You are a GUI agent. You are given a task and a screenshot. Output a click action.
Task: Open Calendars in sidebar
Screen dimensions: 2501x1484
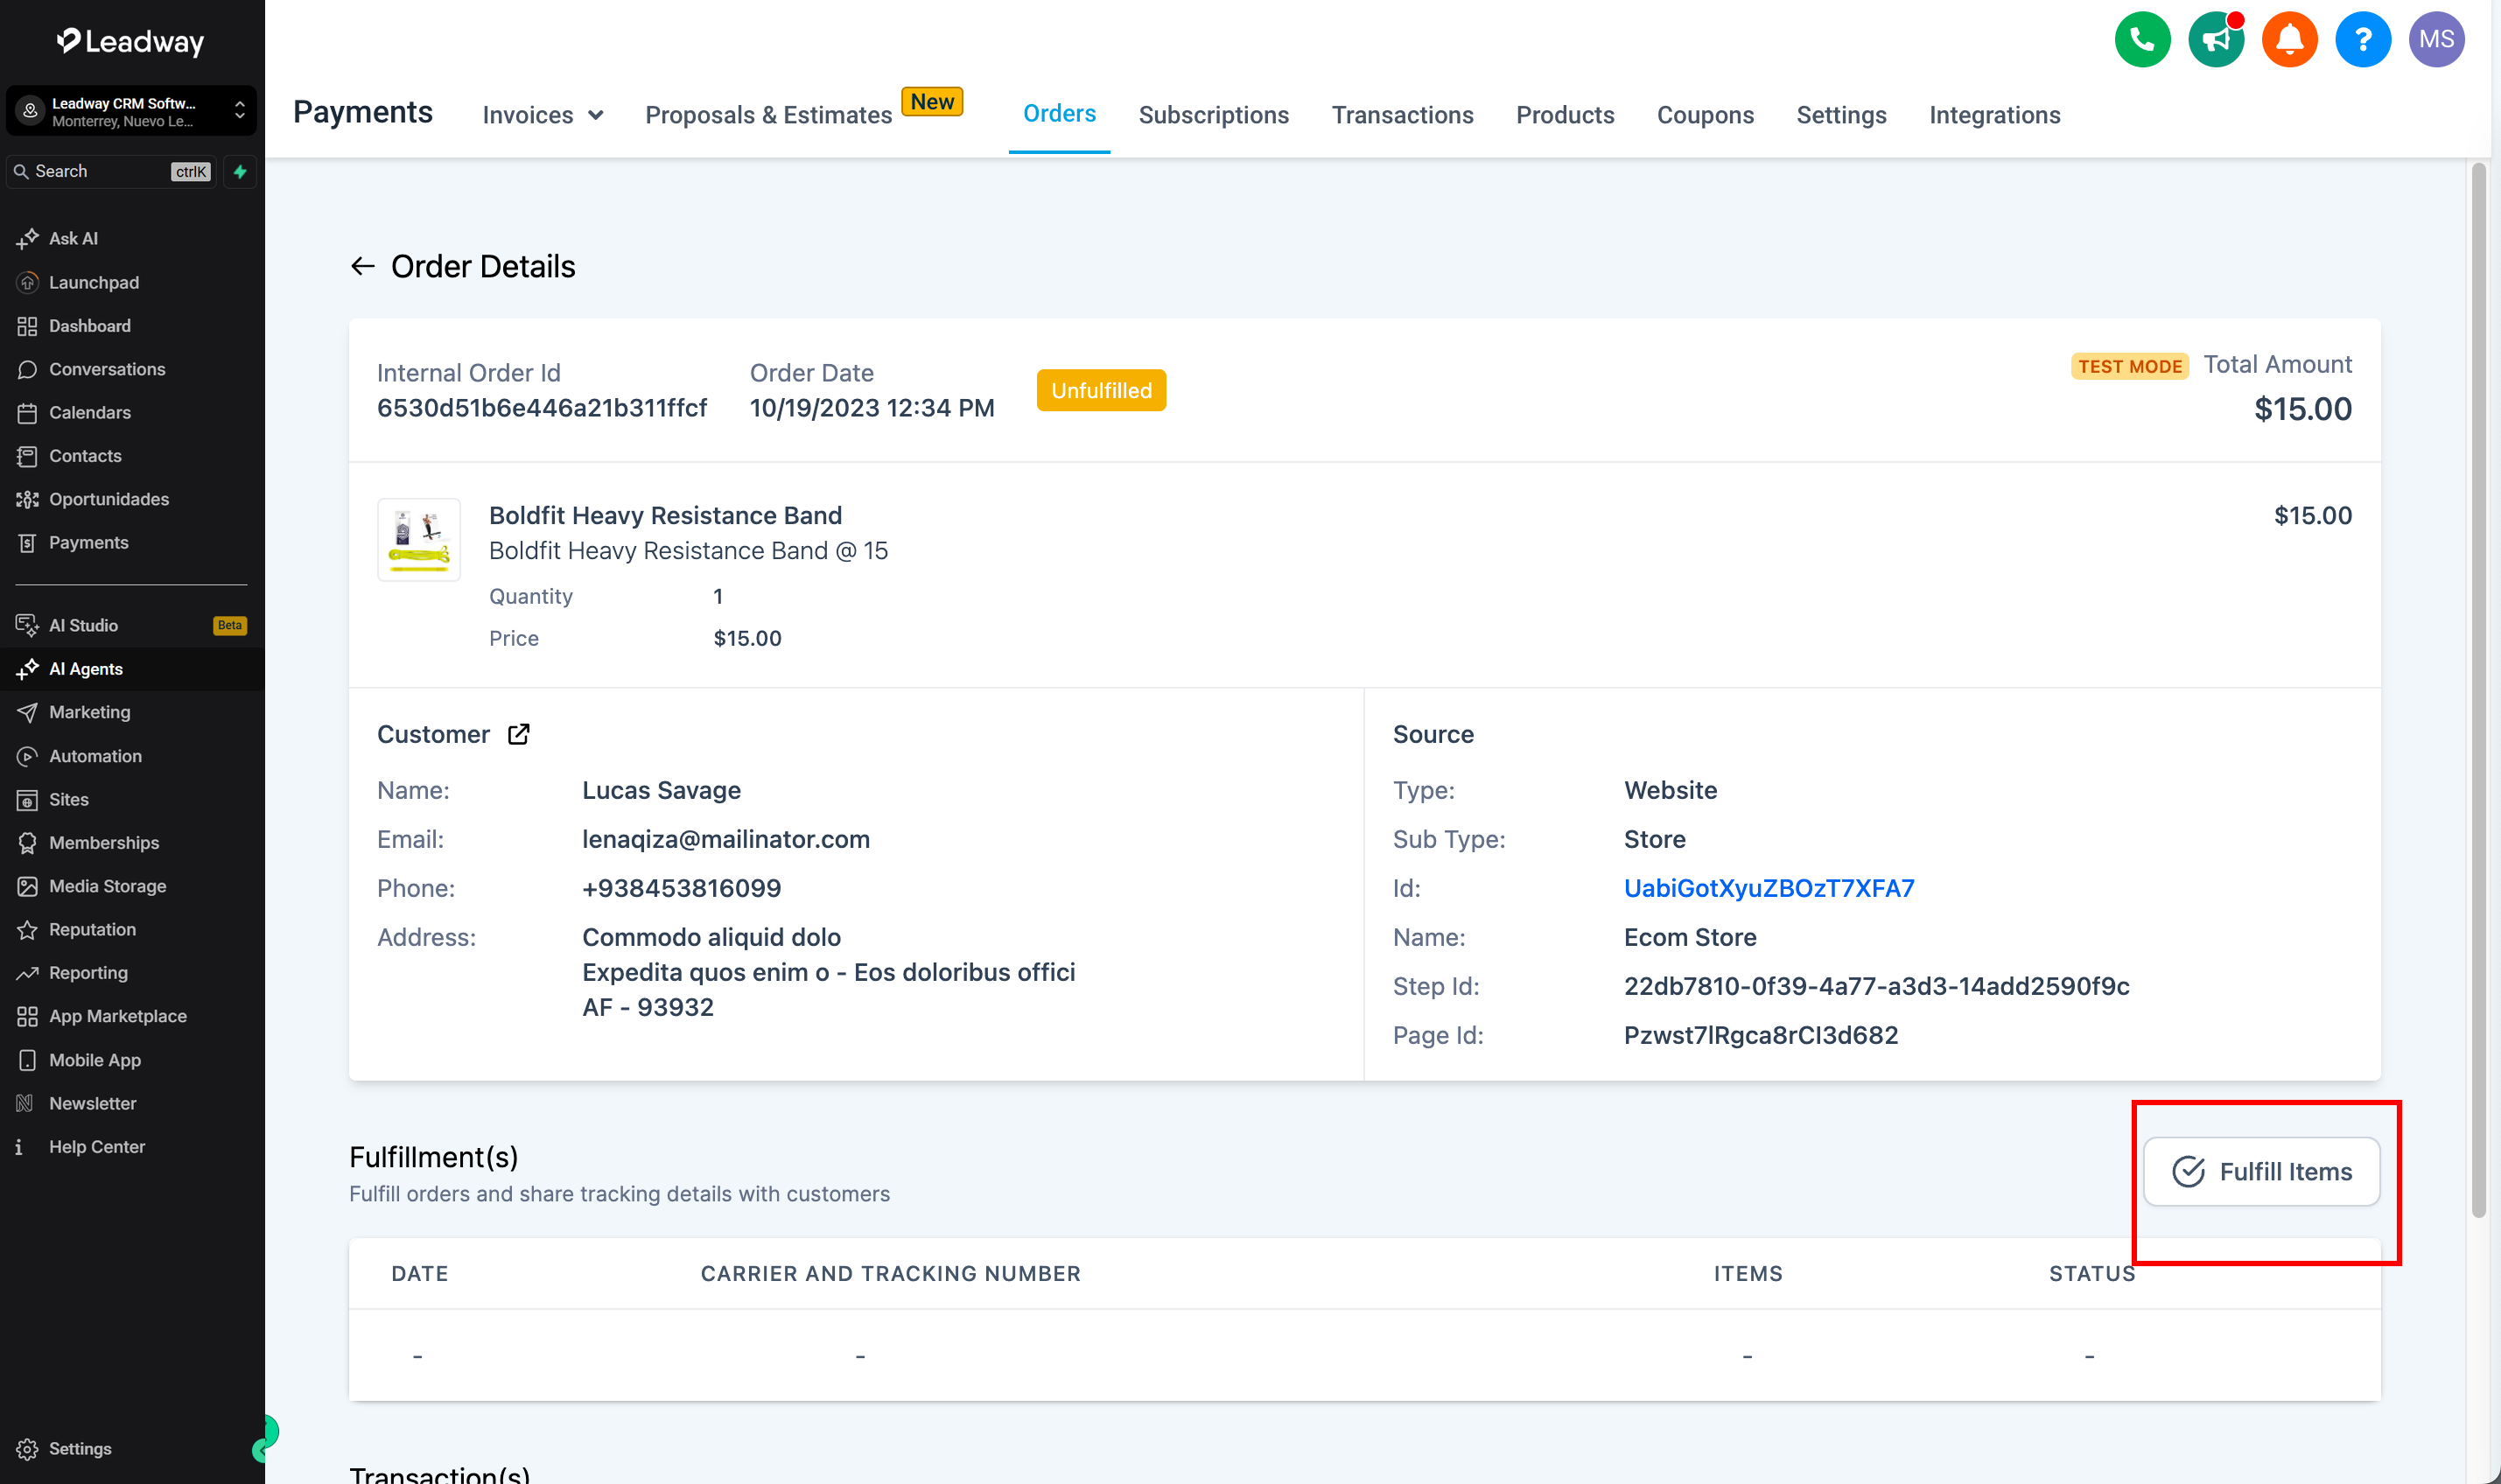[132, 412]
